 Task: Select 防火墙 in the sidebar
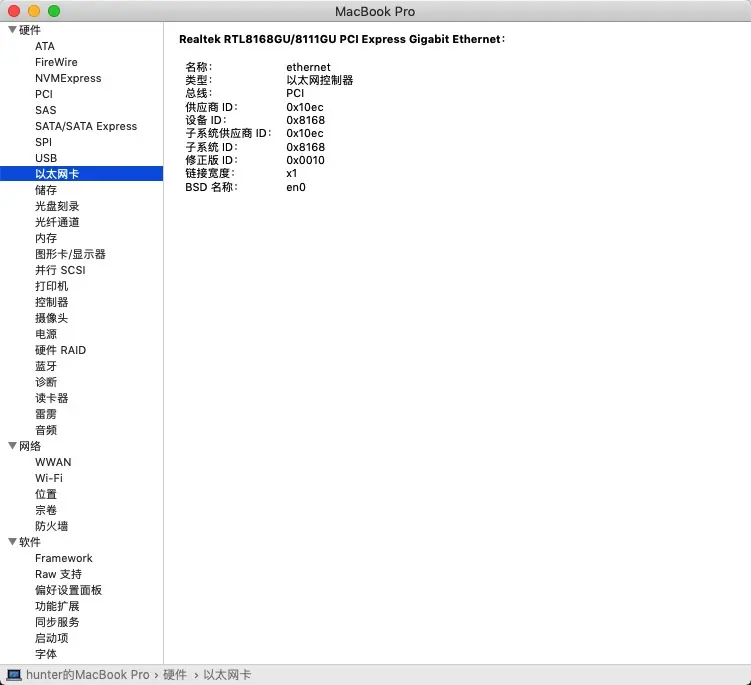(x=51, y=526)
